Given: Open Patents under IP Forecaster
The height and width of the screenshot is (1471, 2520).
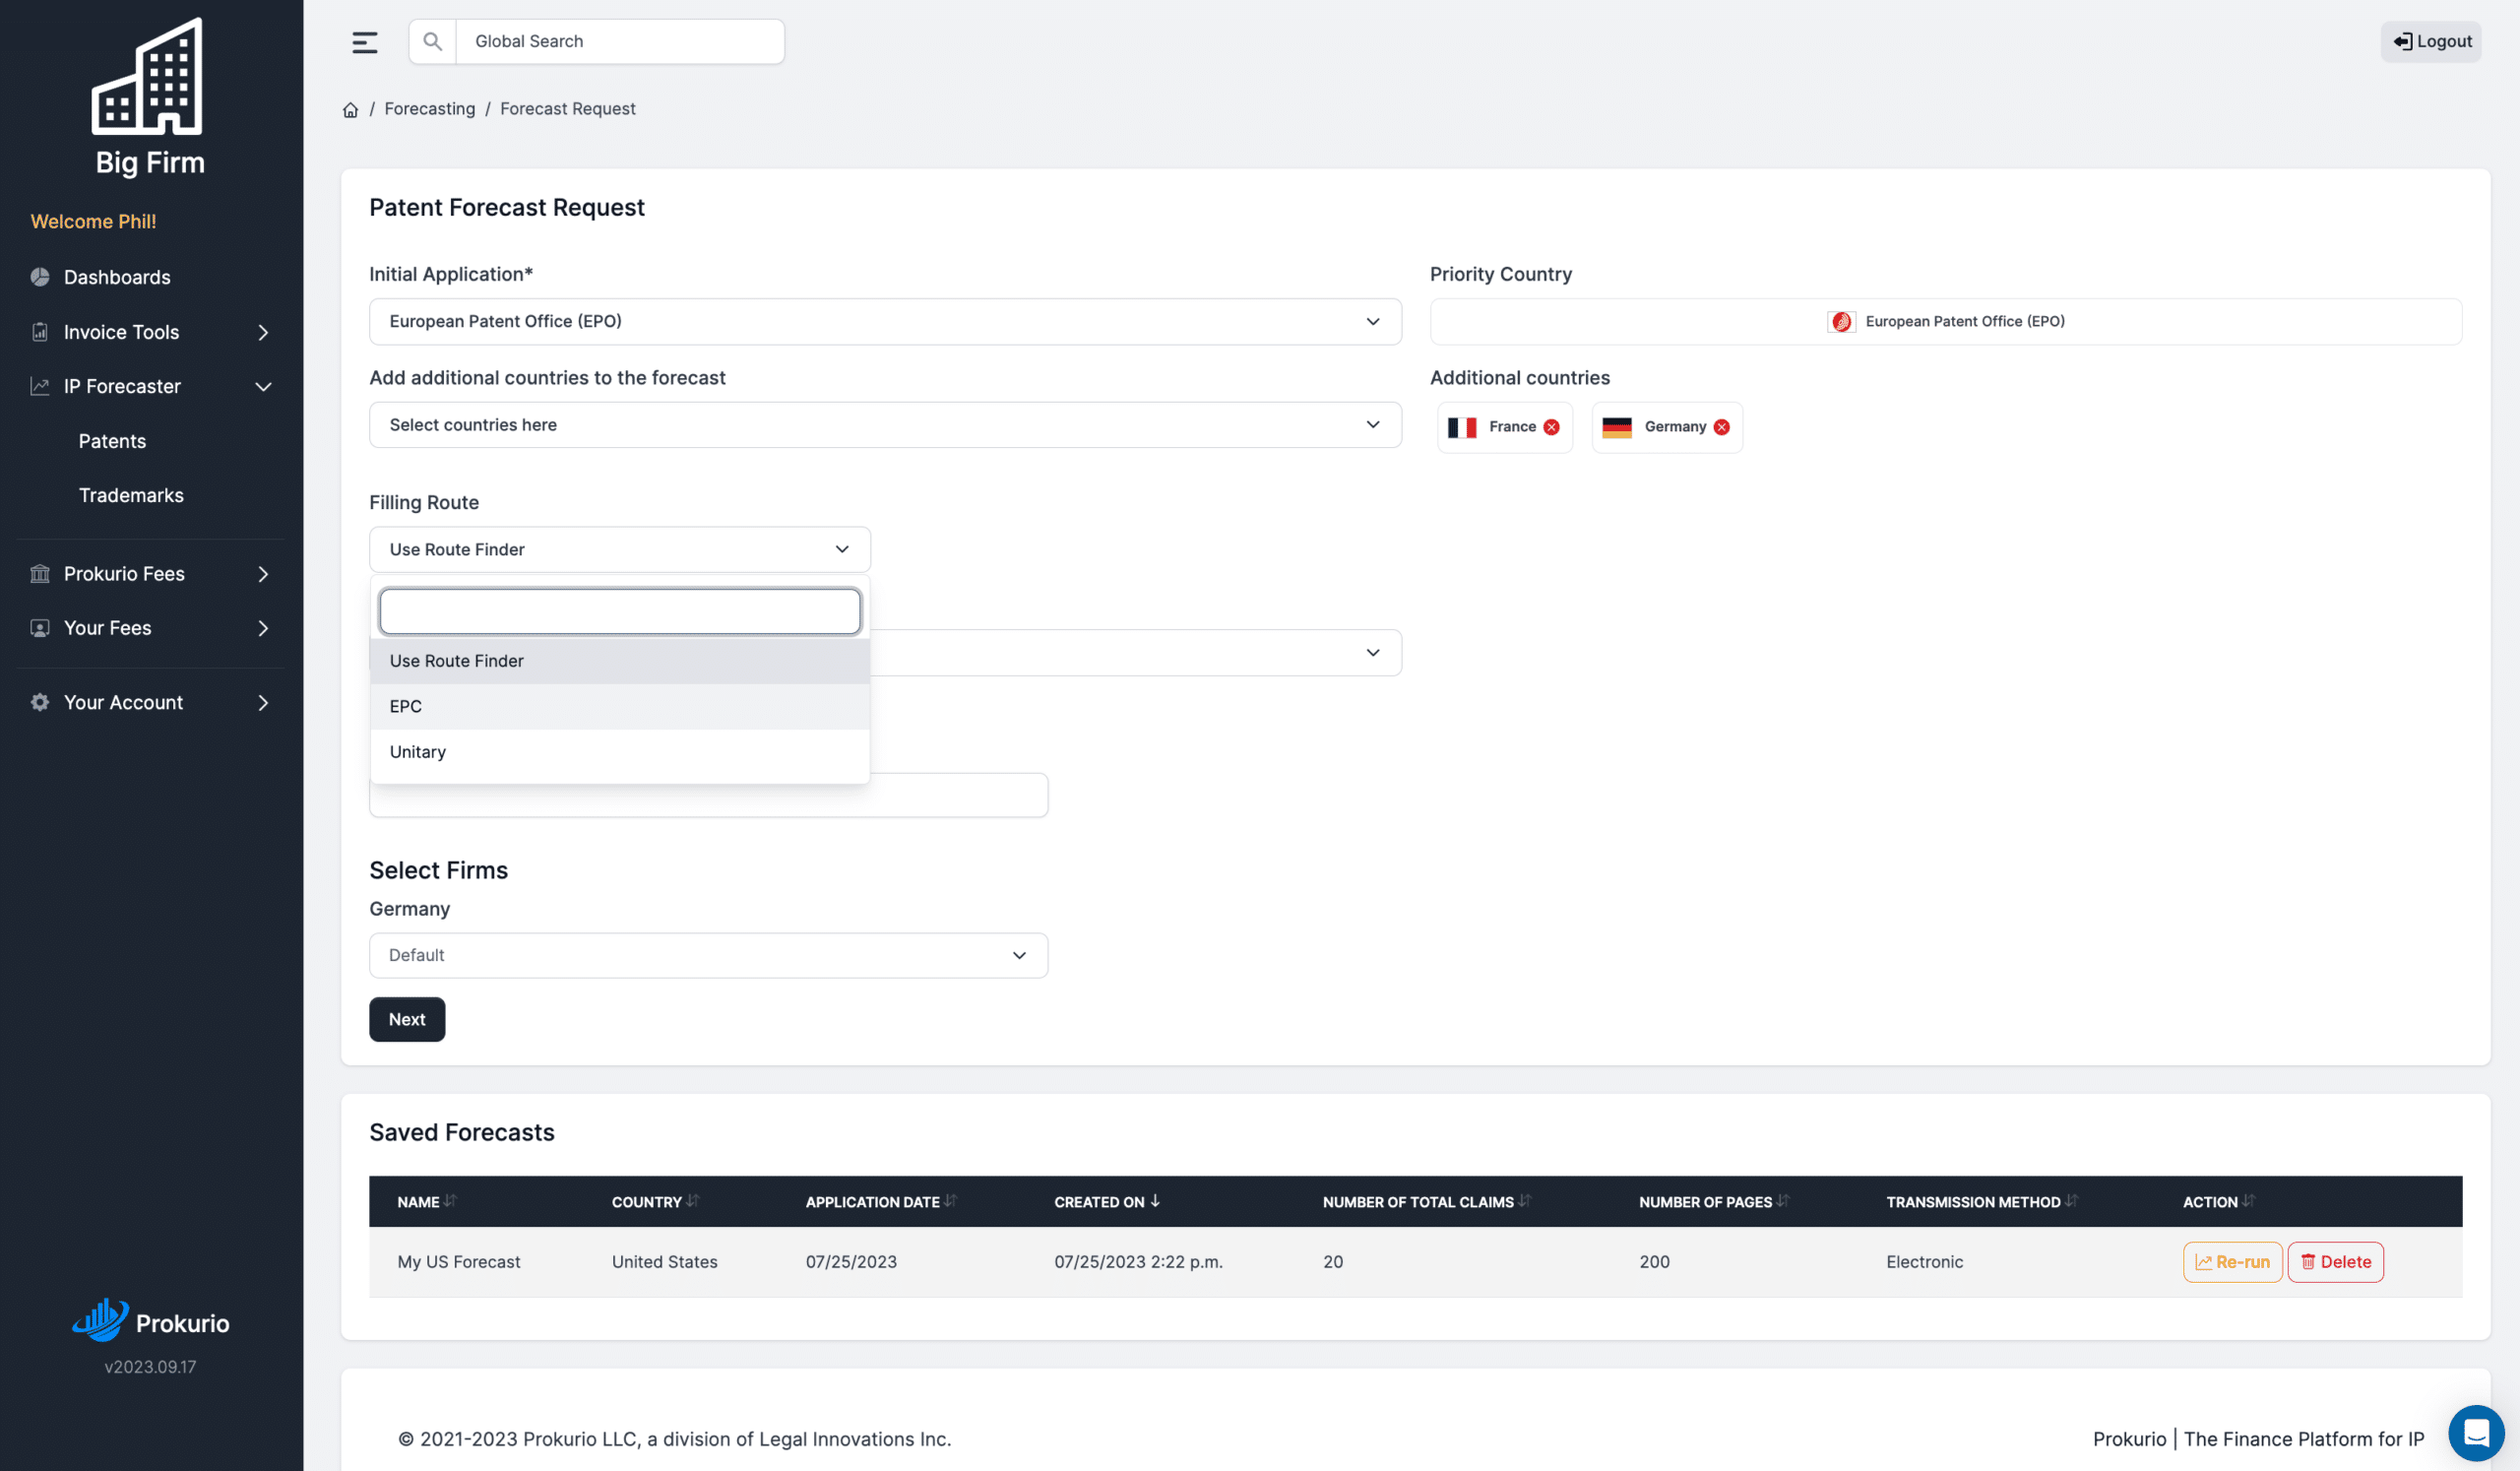Looking at the screenshot, I should coord(112,441).
